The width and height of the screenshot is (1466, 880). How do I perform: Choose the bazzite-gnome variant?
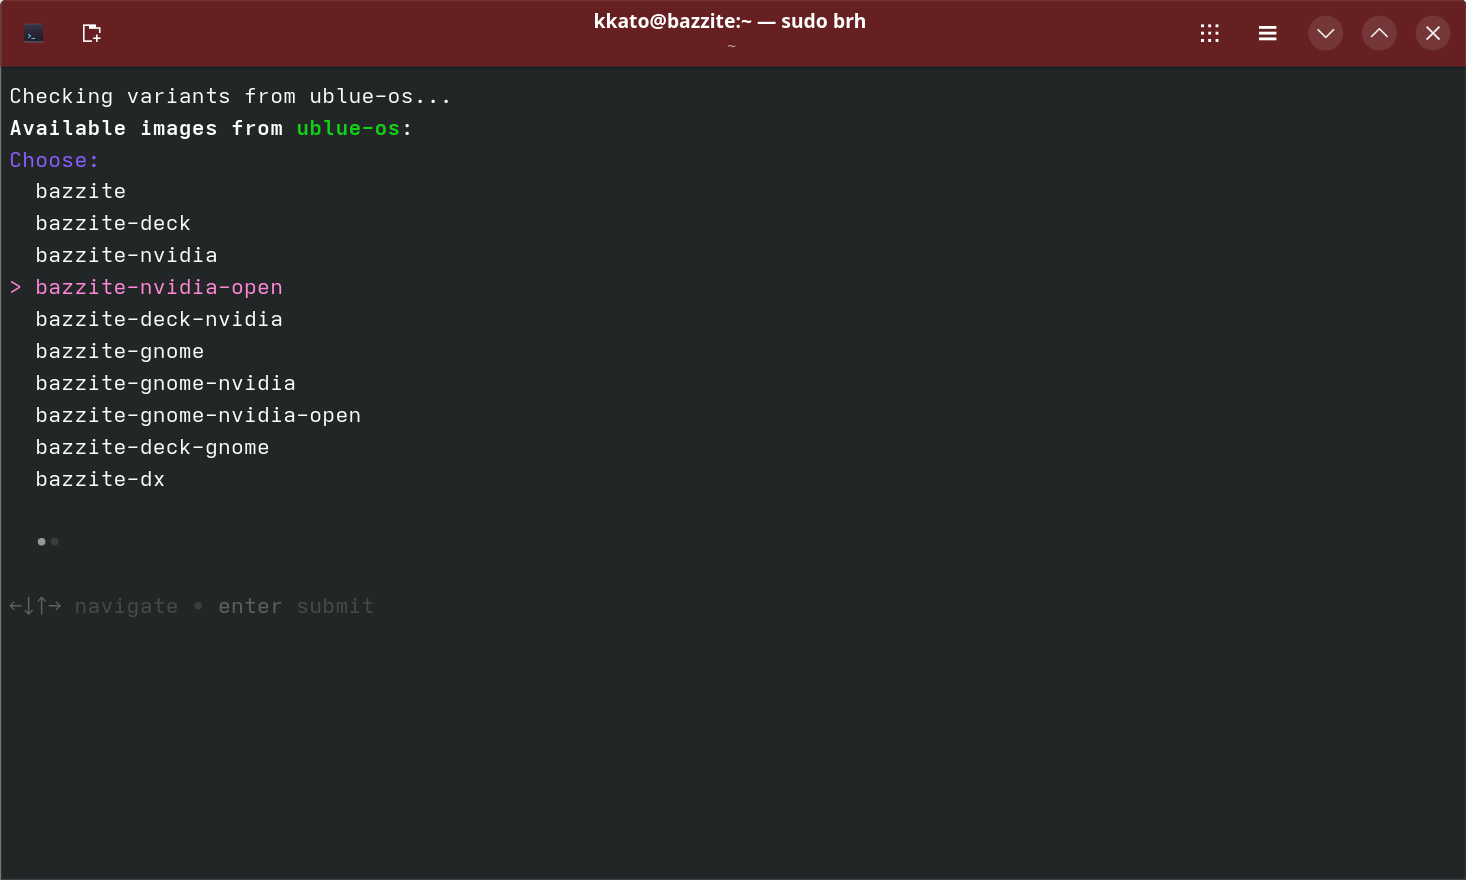(119, 351)
